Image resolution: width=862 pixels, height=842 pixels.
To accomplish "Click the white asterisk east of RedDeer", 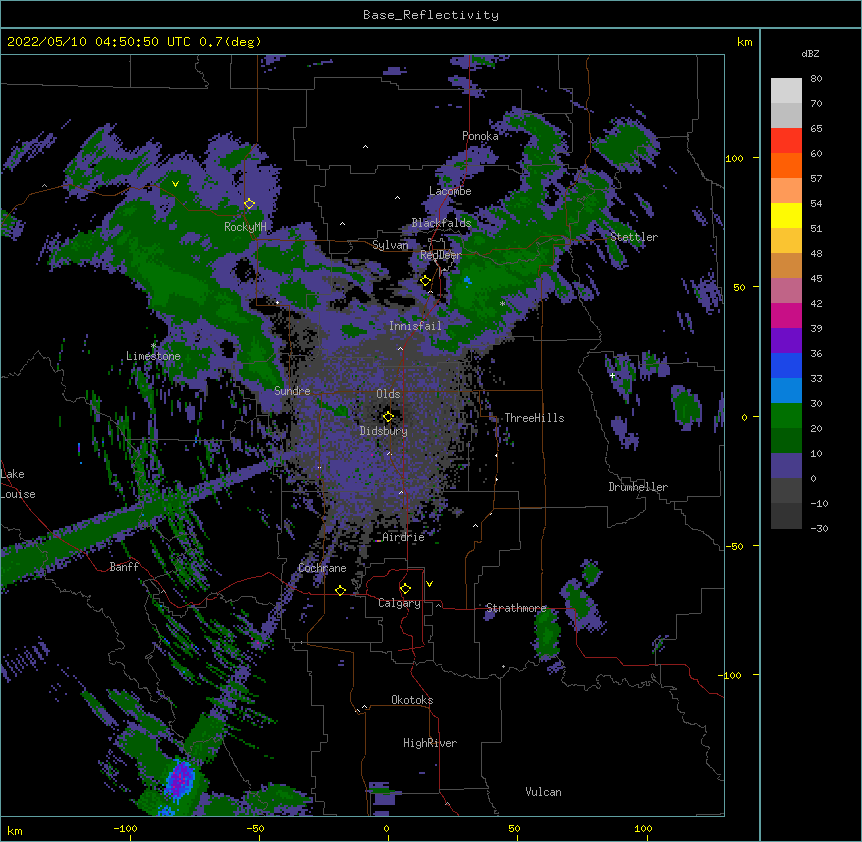I will pos(502,303).
